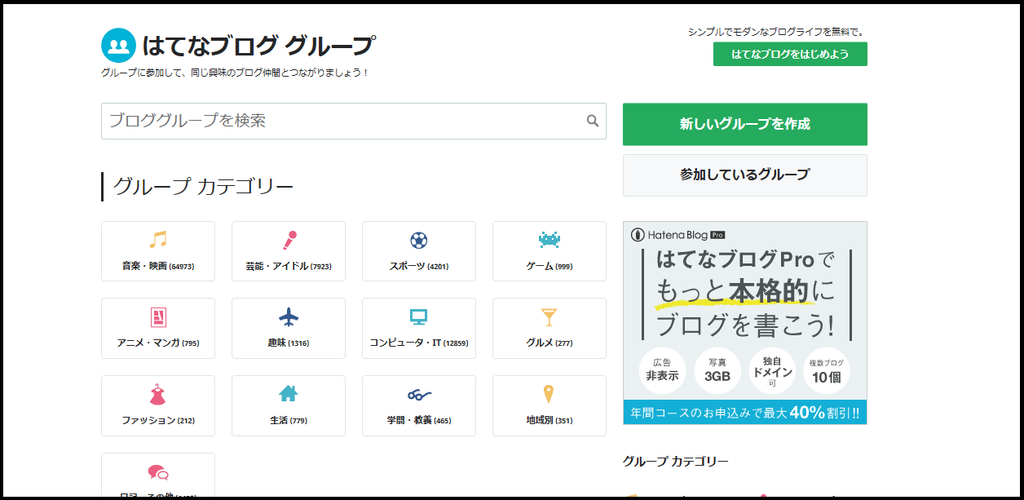Open the 学問・教養 (465) category label
1024x500 pixels.
click(419, 420)
